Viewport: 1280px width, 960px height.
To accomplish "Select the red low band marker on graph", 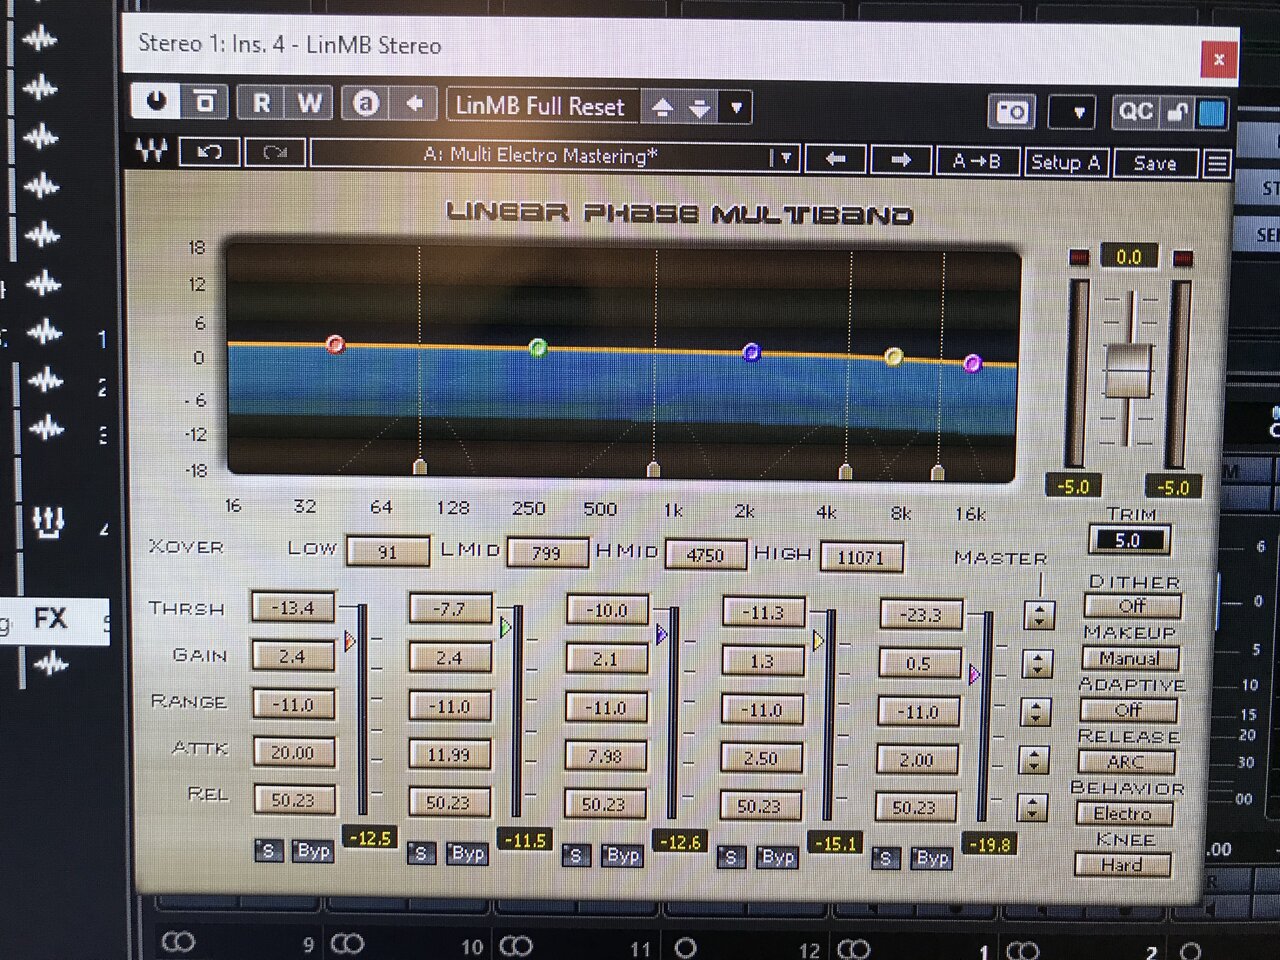I will (x=336, y=345).
